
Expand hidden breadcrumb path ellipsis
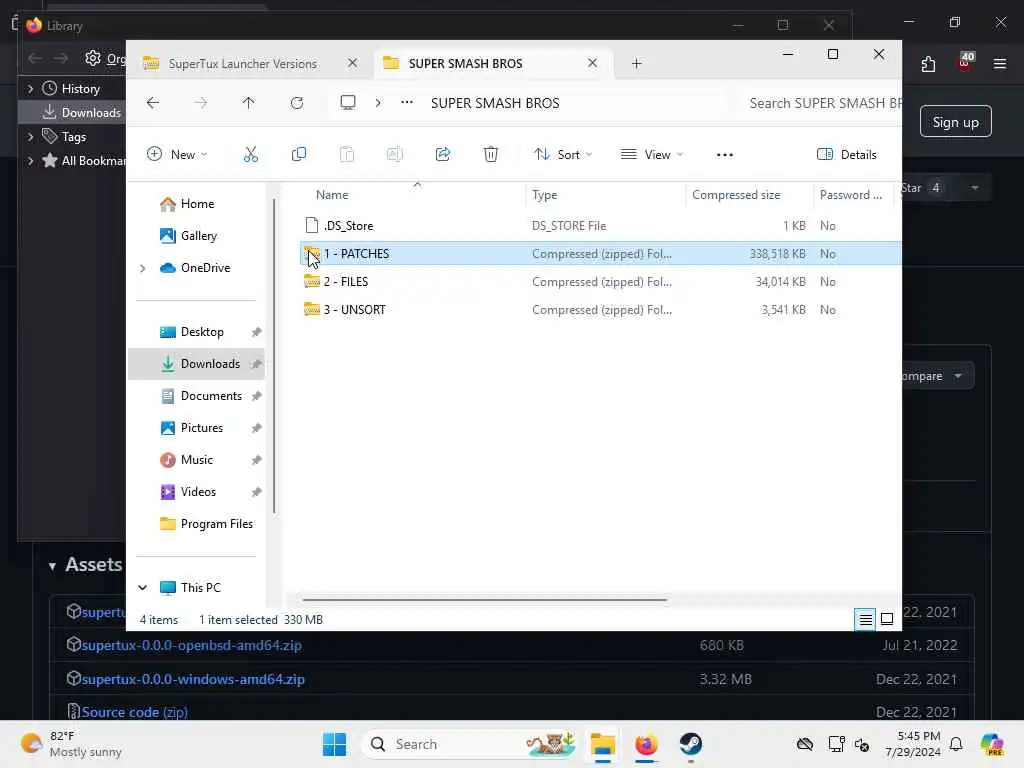[407, 103]
